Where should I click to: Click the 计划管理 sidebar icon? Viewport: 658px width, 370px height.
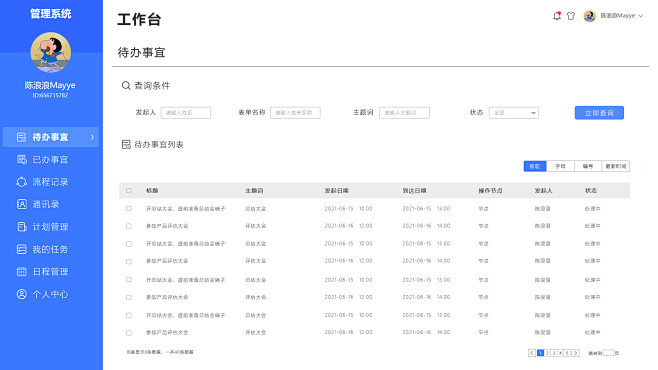tap(21, 227)
